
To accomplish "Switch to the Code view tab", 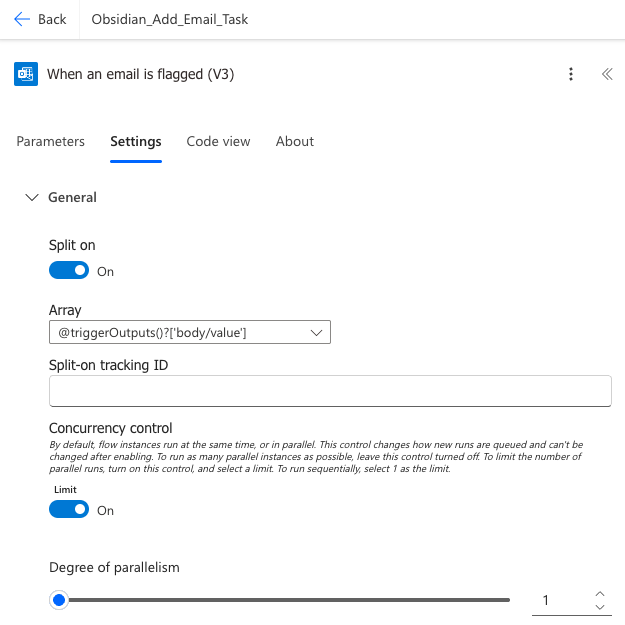I will pos(218,142).
